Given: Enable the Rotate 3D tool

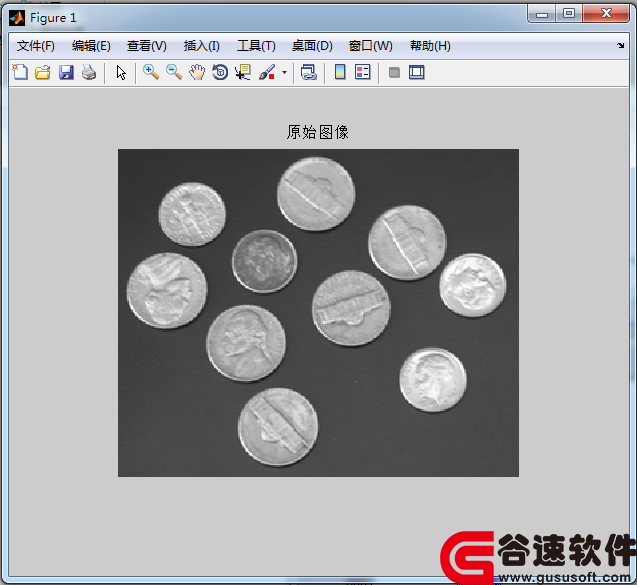Looking at the screenshot, I should coord(220,72).
